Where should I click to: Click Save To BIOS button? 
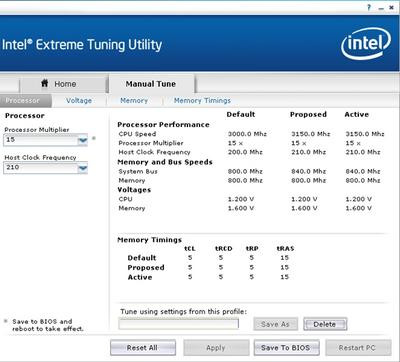pos(286,348)
